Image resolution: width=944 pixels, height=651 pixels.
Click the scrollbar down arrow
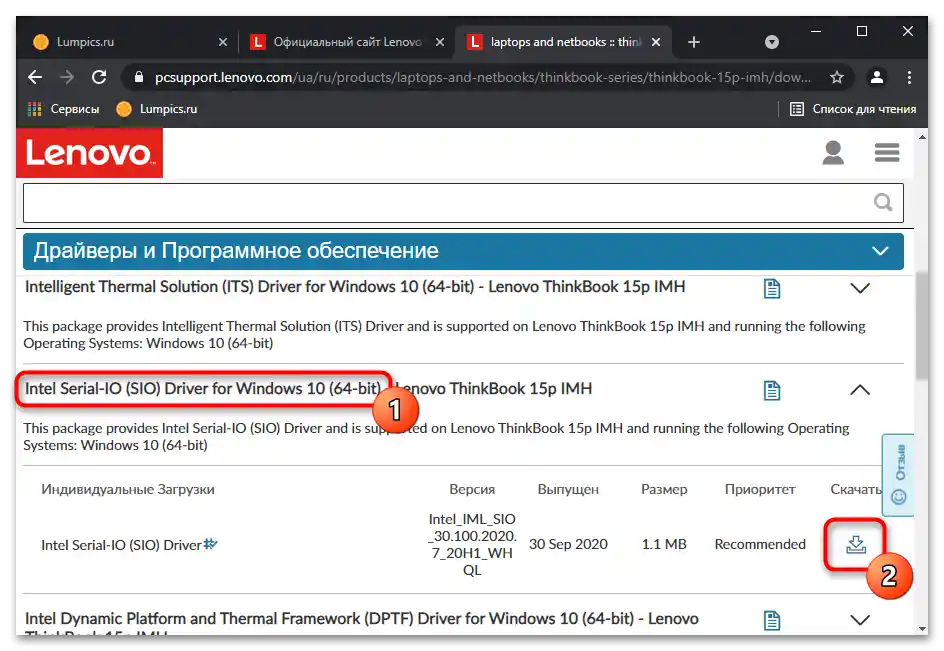point(922,628)
